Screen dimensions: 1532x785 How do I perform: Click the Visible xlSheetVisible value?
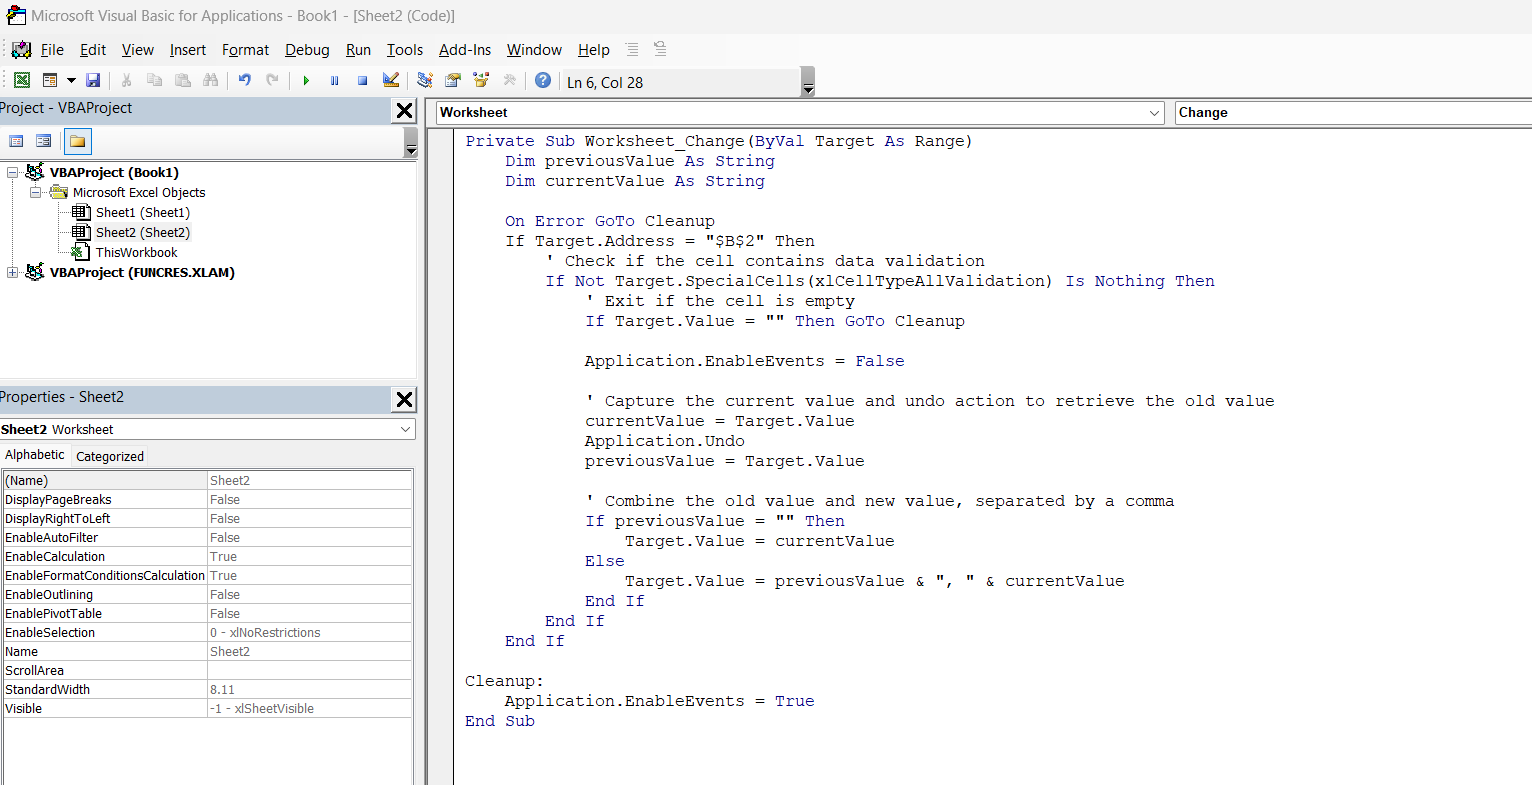pos(309,708)
